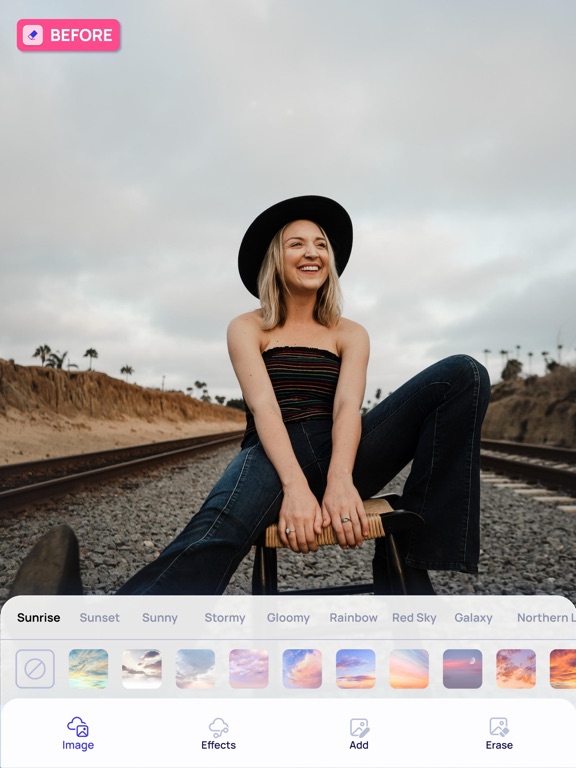Open the Add tool
Image resolution: width=576 pixels, height=768 pixels.
(359, 733)
